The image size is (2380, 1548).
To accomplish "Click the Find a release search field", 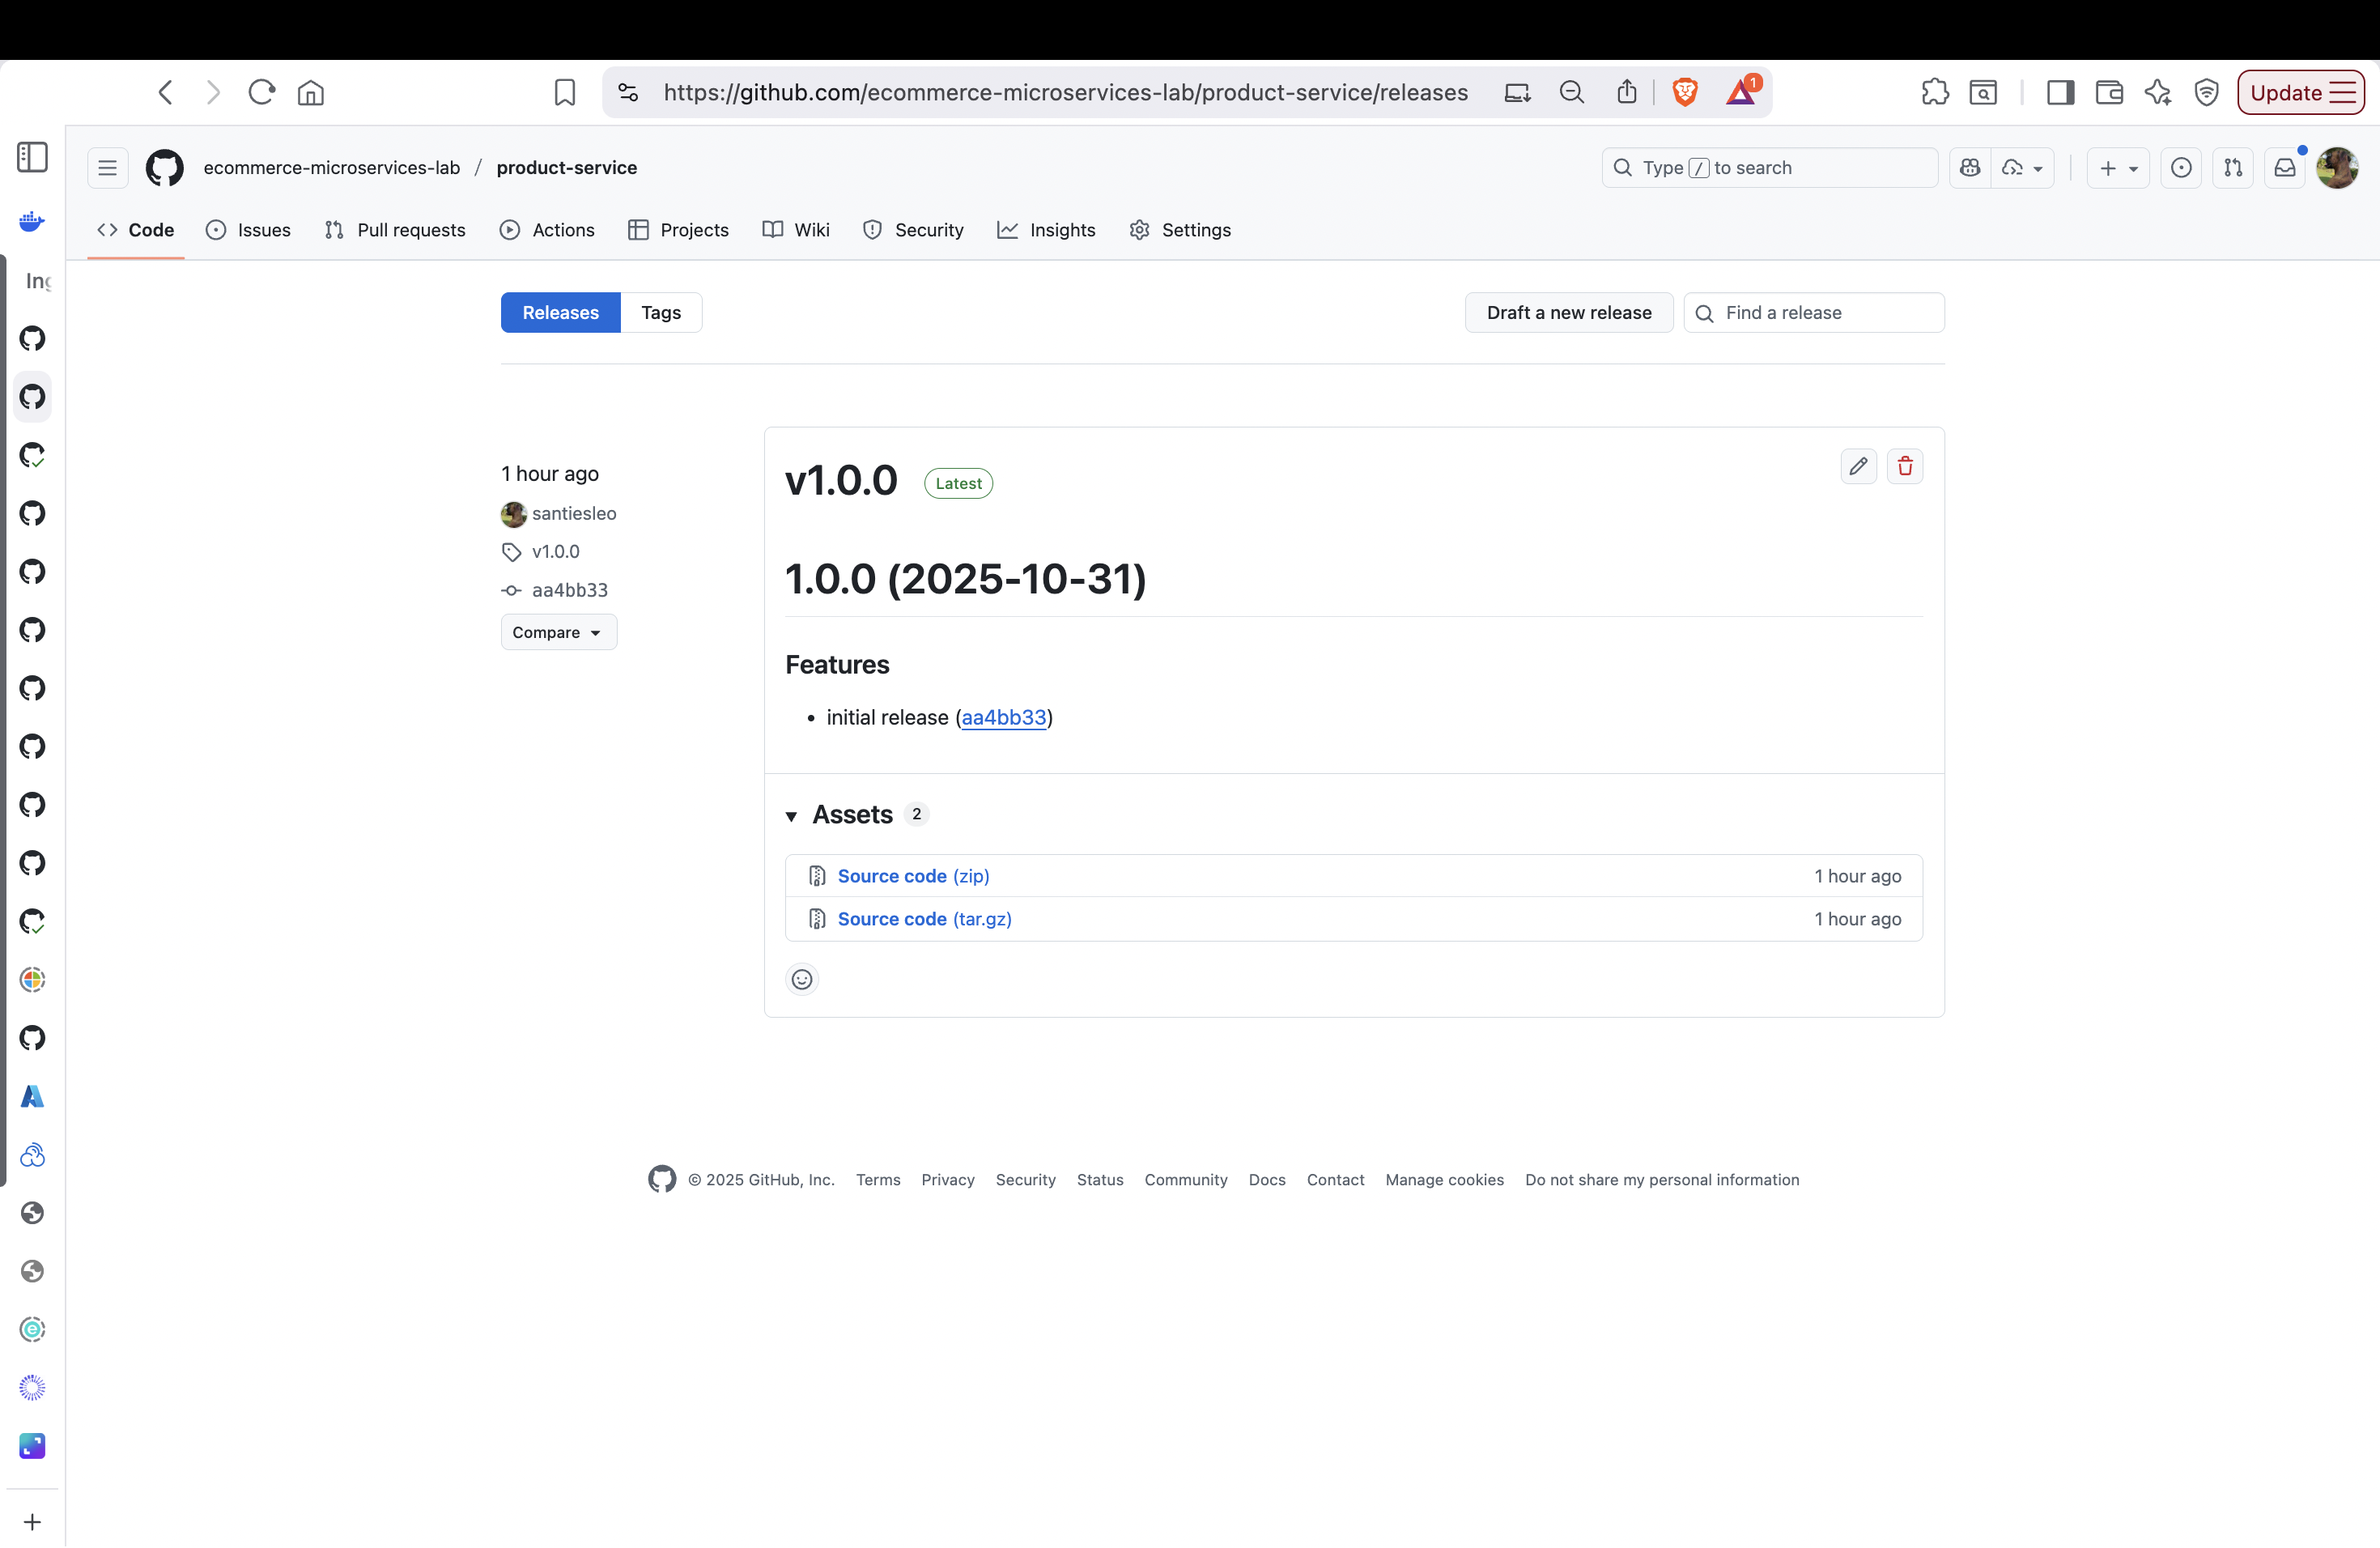I will pyautogui.click(x=1813, y=313).
